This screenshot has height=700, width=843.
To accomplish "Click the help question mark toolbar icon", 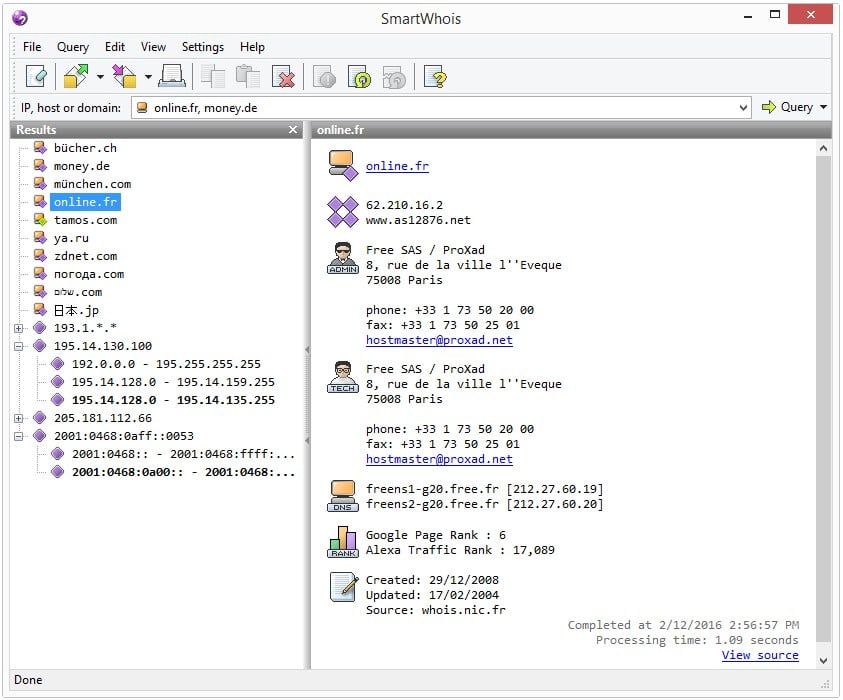I will (434, 76).
